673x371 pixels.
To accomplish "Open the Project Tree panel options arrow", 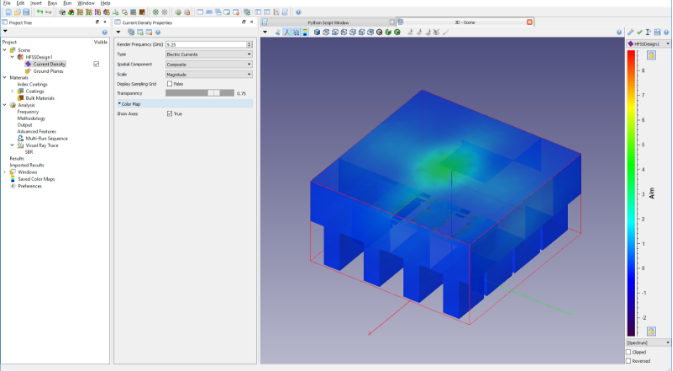I will coord(5,31).
